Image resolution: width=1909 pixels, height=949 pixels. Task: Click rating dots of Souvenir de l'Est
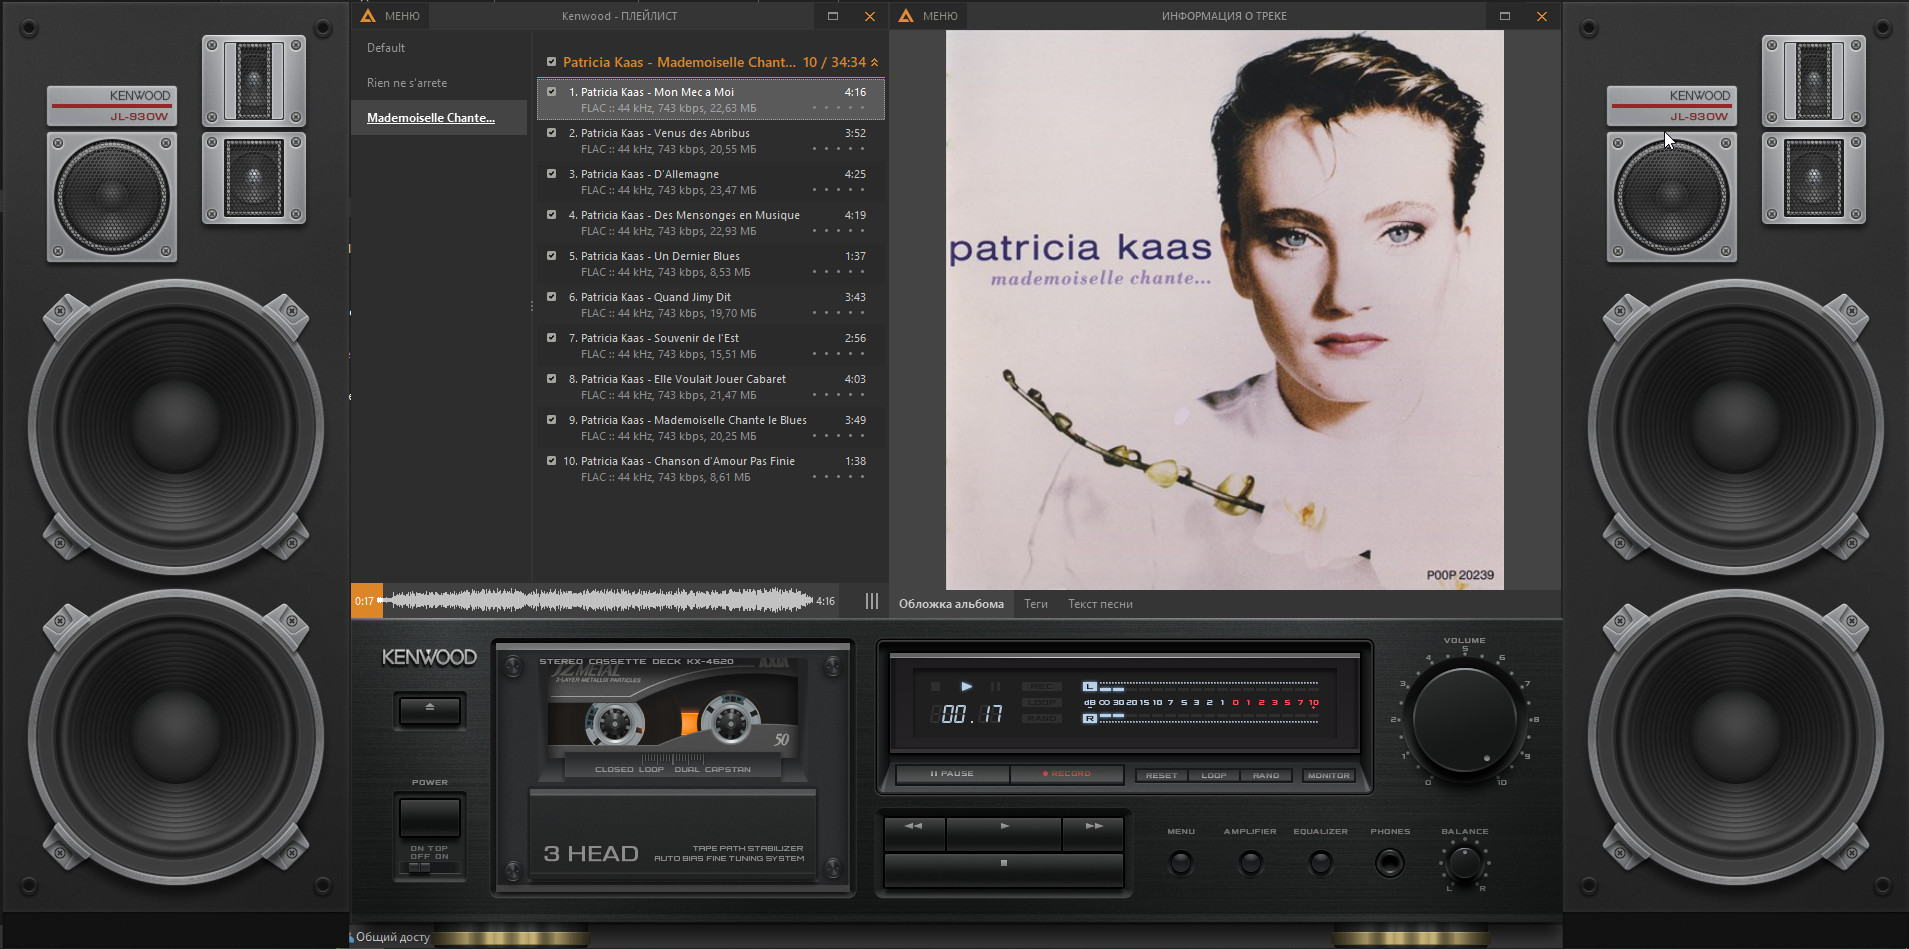click(x=838, y=354)
